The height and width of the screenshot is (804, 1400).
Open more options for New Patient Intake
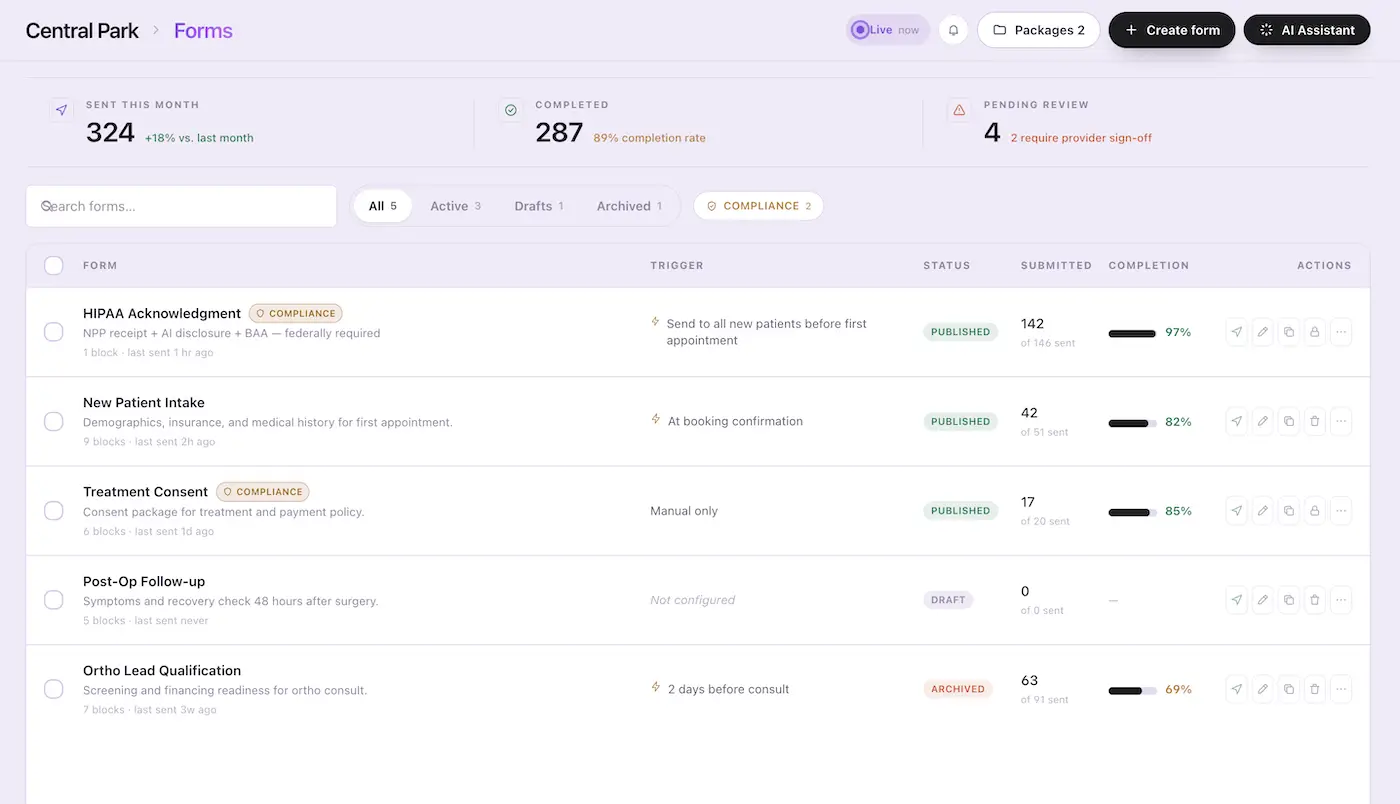tap(1341, 421)
